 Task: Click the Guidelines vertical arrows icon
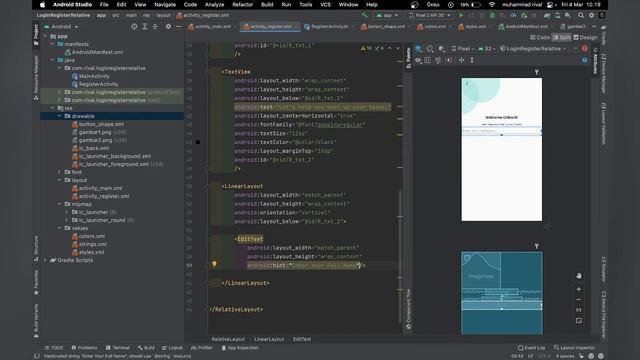472,60
